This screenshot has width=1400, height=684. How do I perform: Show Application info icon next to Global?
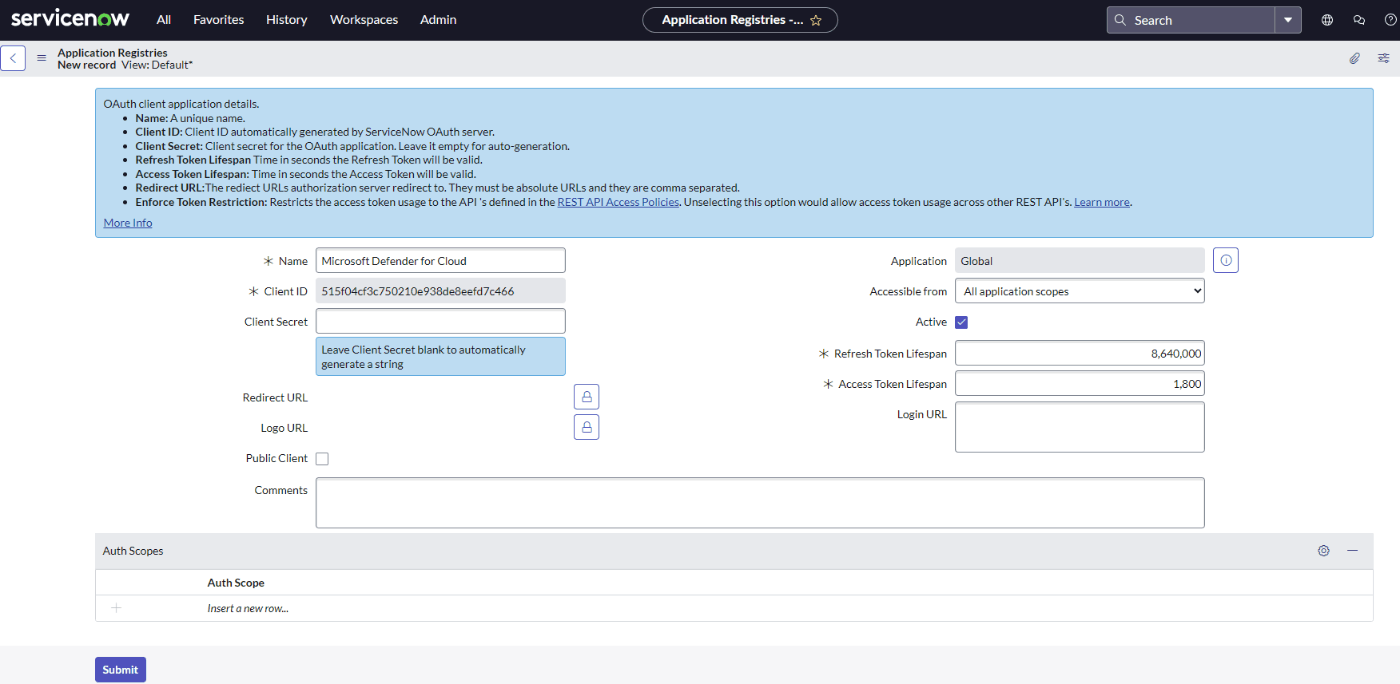1226,261
